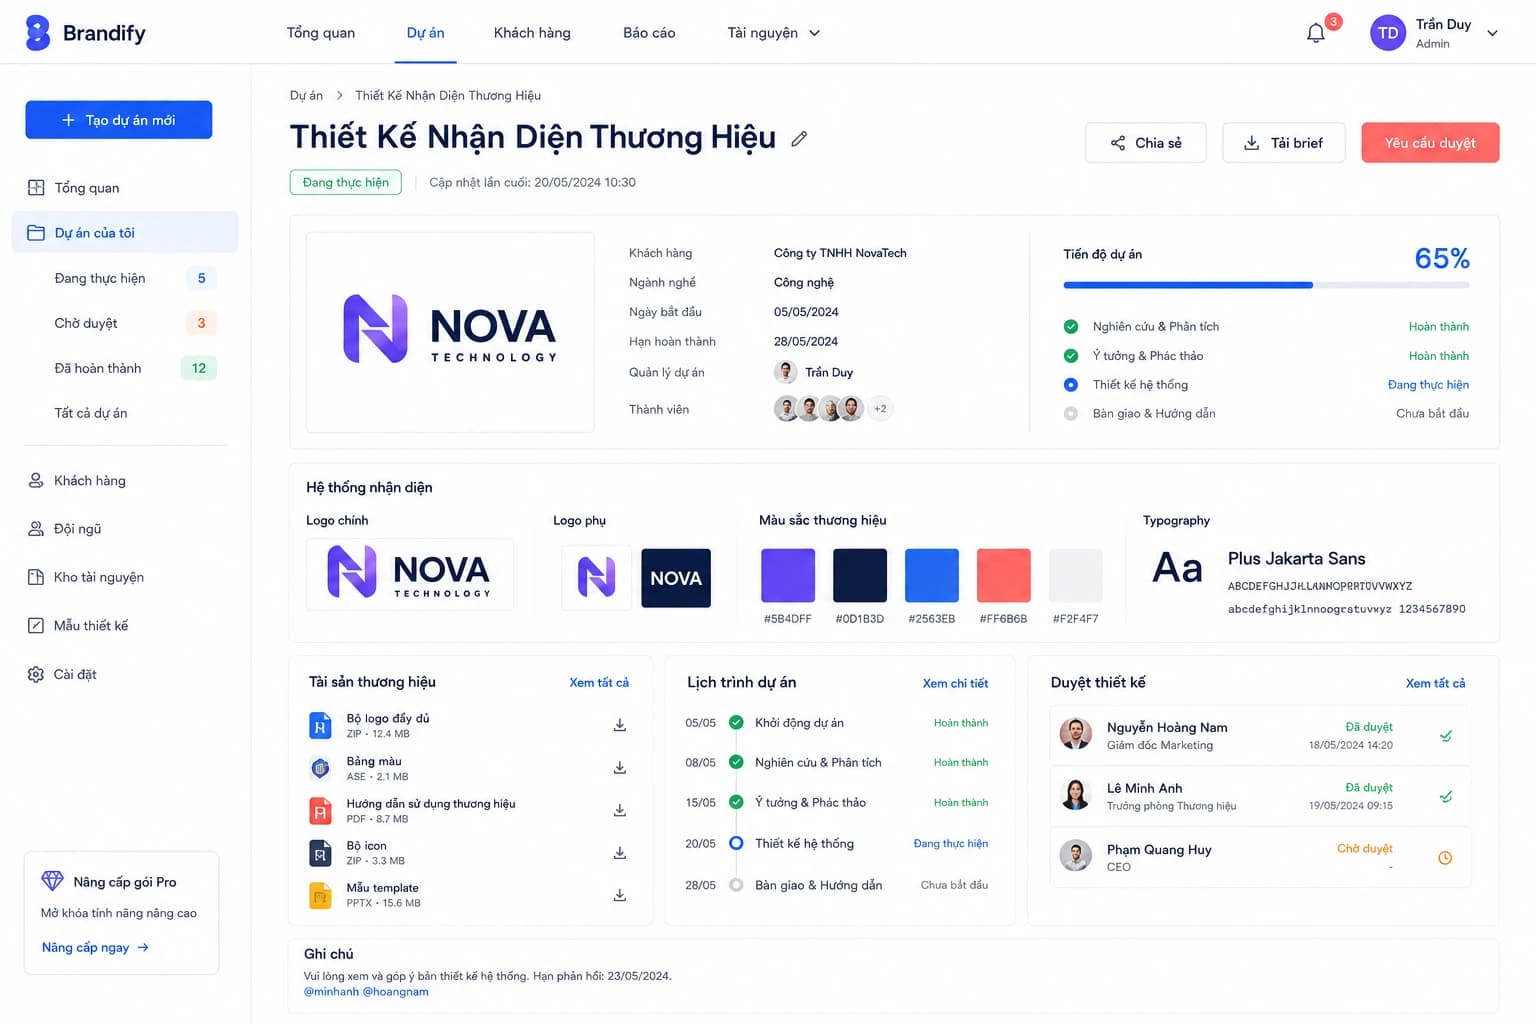Screen dimensions: 1536x1024
Task: Click the 28/05 timeline marker circle
Action: pos(736,885)
